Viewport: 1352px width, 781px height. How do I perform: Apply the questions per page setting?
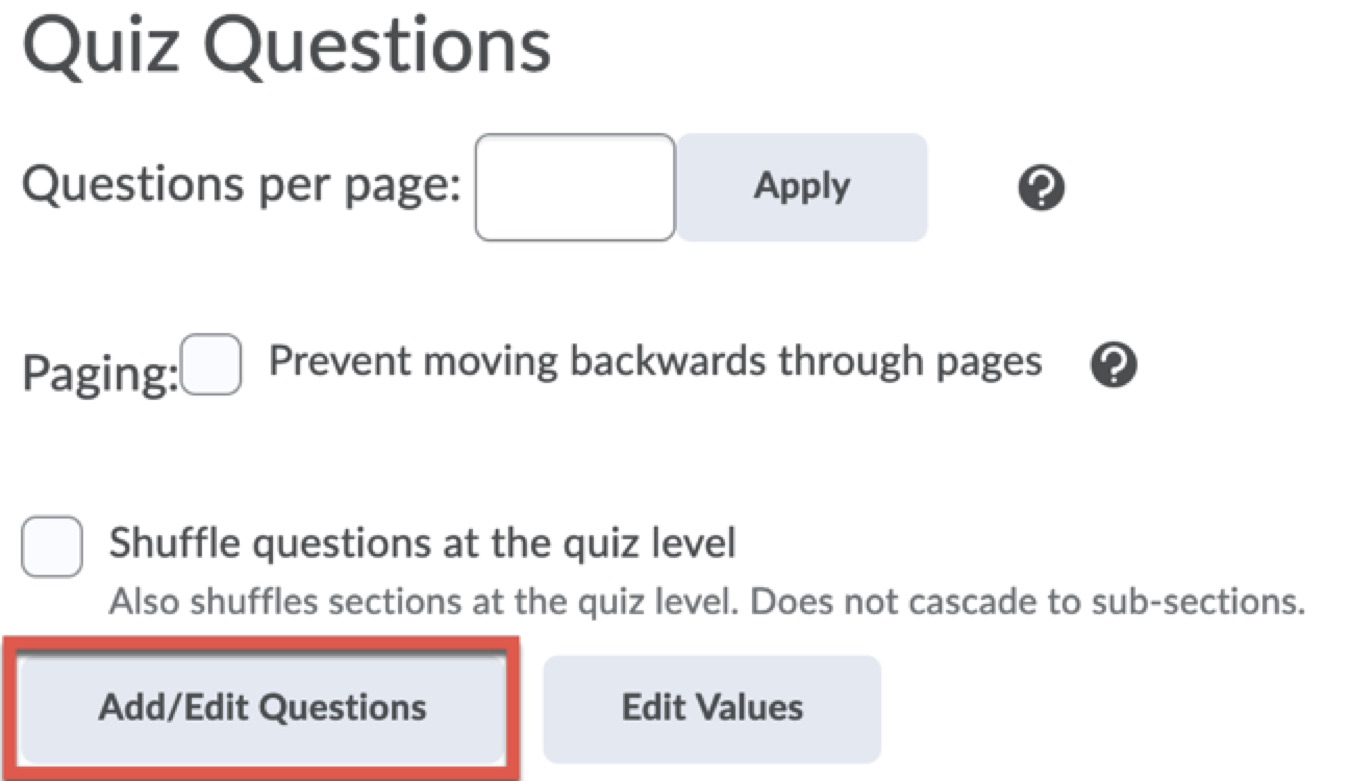802,187
